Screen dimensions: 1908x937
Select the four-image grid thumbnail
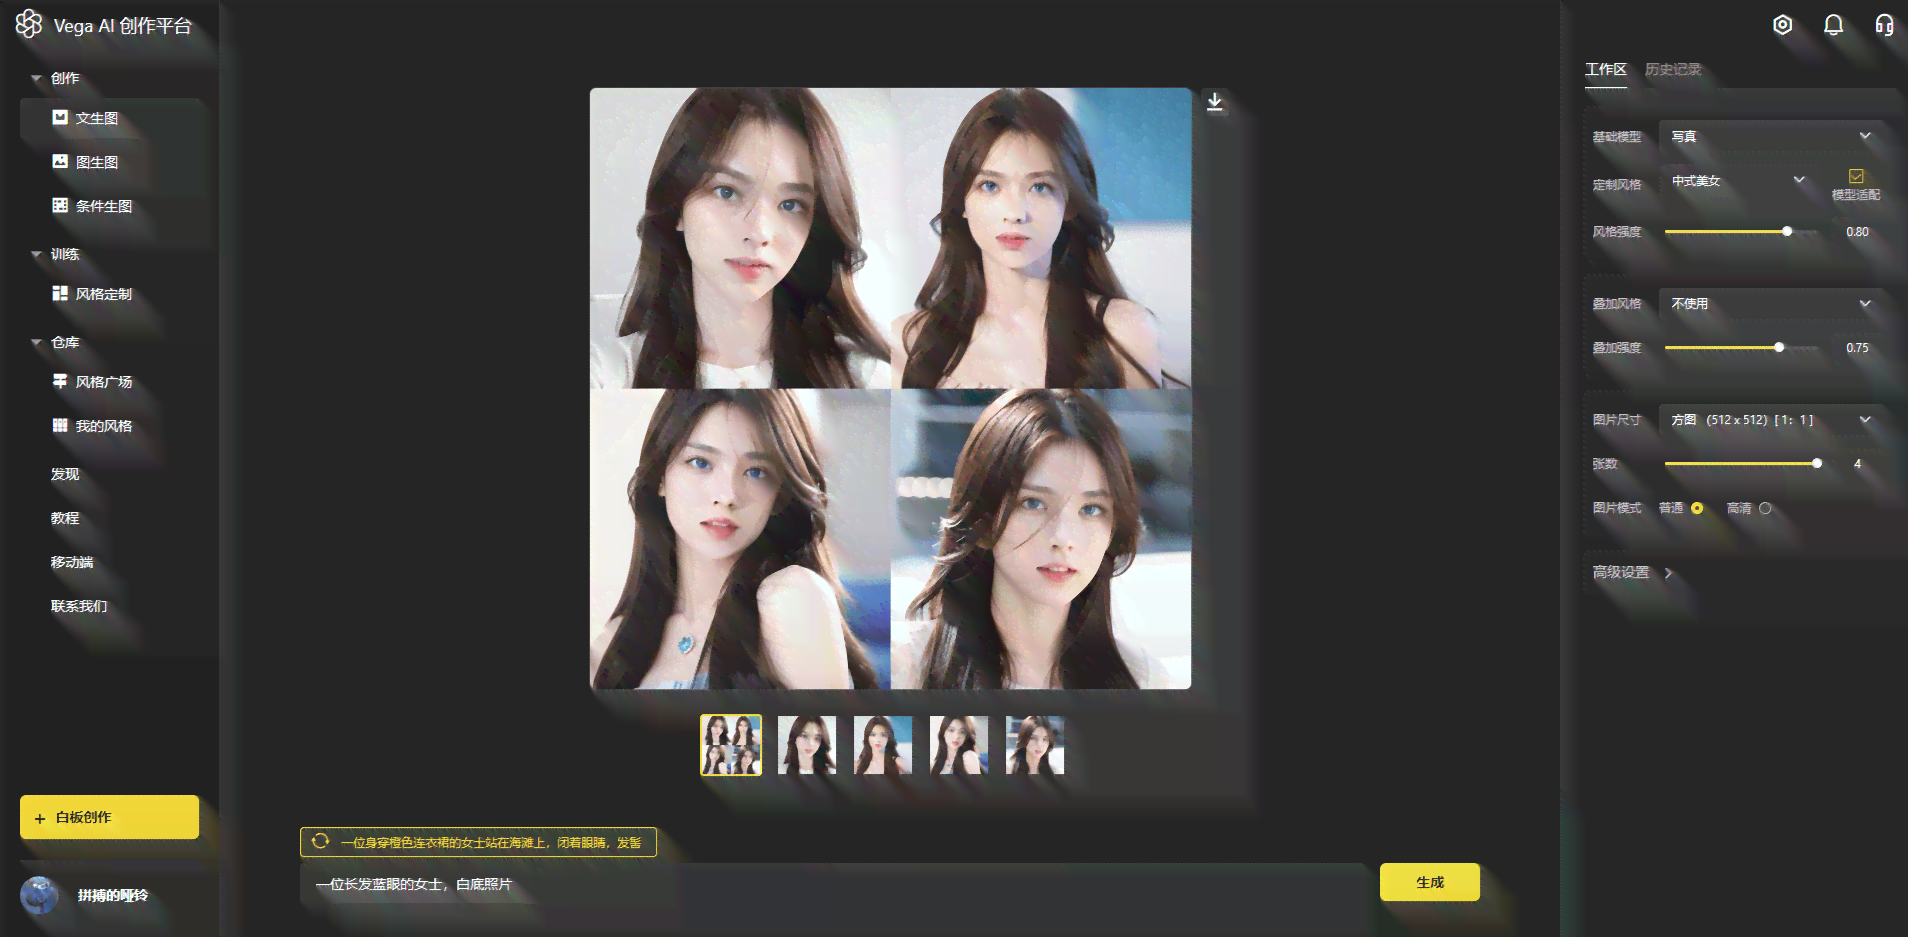click(x=731, y=745)
